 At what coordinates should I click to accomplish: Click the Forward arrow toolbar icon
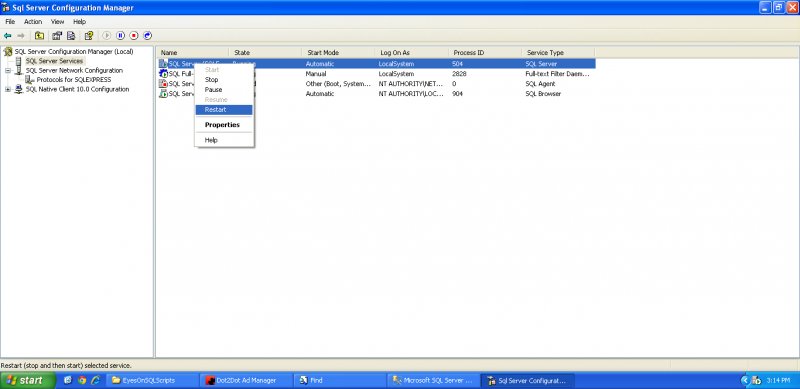coord(21,36)
